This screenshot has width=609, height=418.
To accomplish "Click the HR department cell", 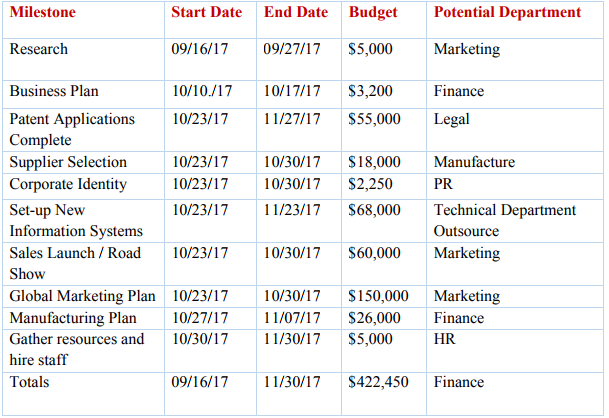I will click(445, 339).
